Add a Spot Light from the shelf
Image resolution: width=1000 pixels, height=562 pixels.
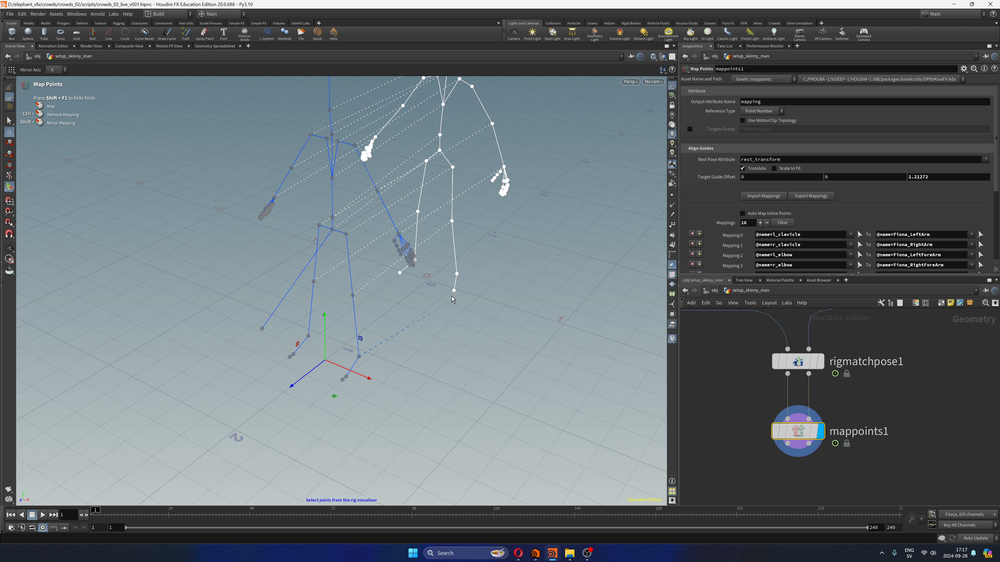[x=552, y=34]
